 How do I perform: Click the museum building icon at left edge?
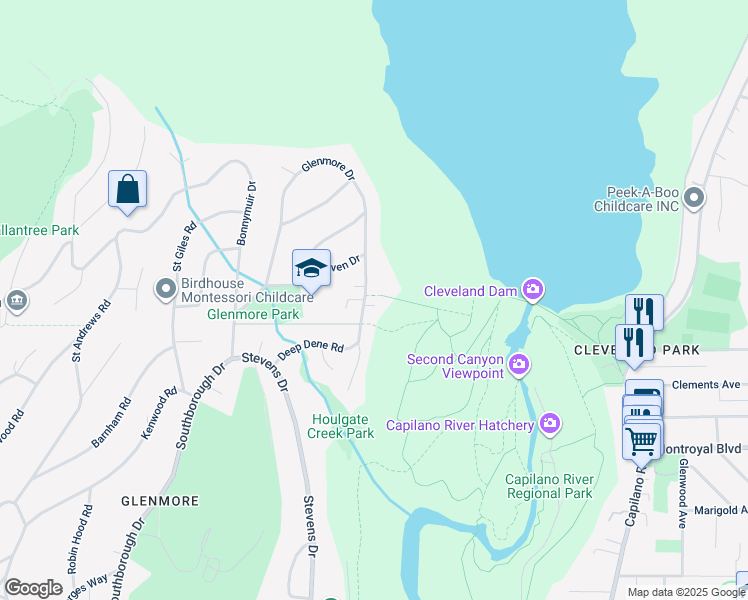point(17,300)
